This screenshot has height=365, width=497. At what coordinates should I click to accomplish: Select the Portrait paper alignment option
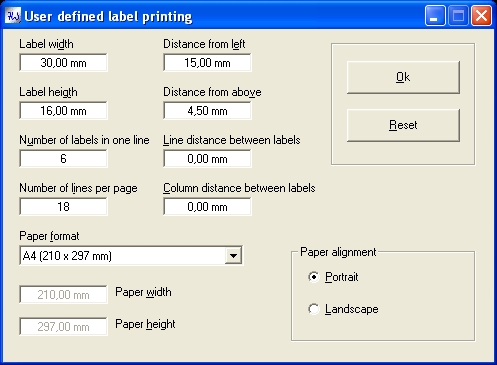314,277
